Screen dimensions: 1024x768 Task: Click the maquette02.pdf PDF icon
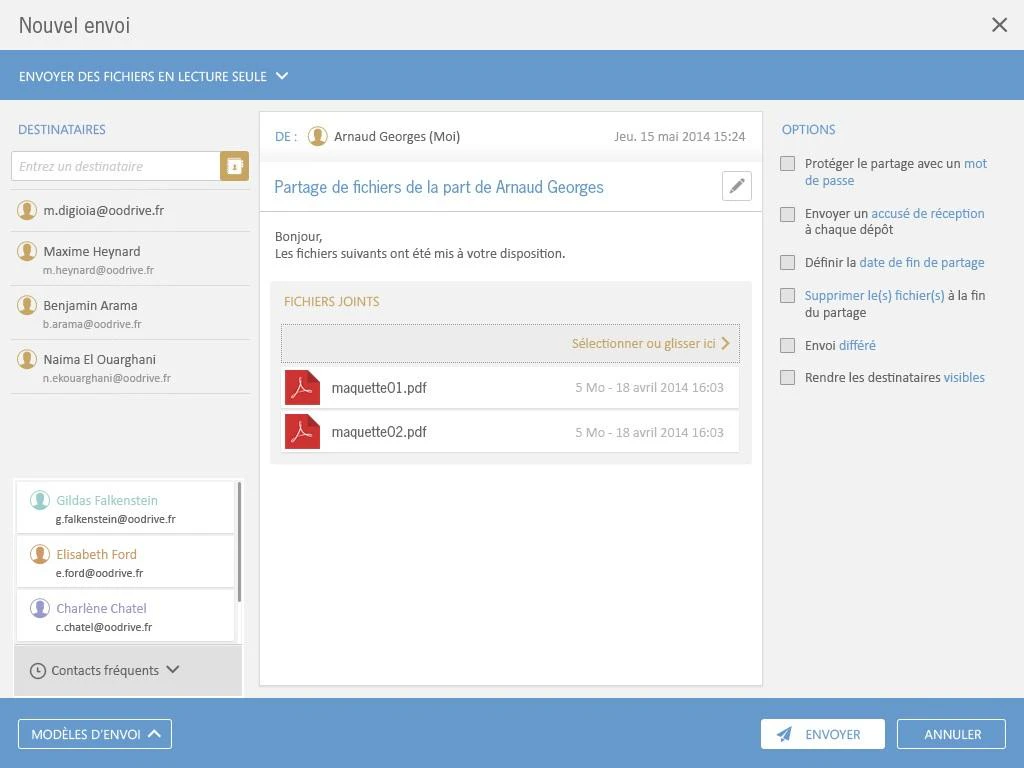click(302, 432)
